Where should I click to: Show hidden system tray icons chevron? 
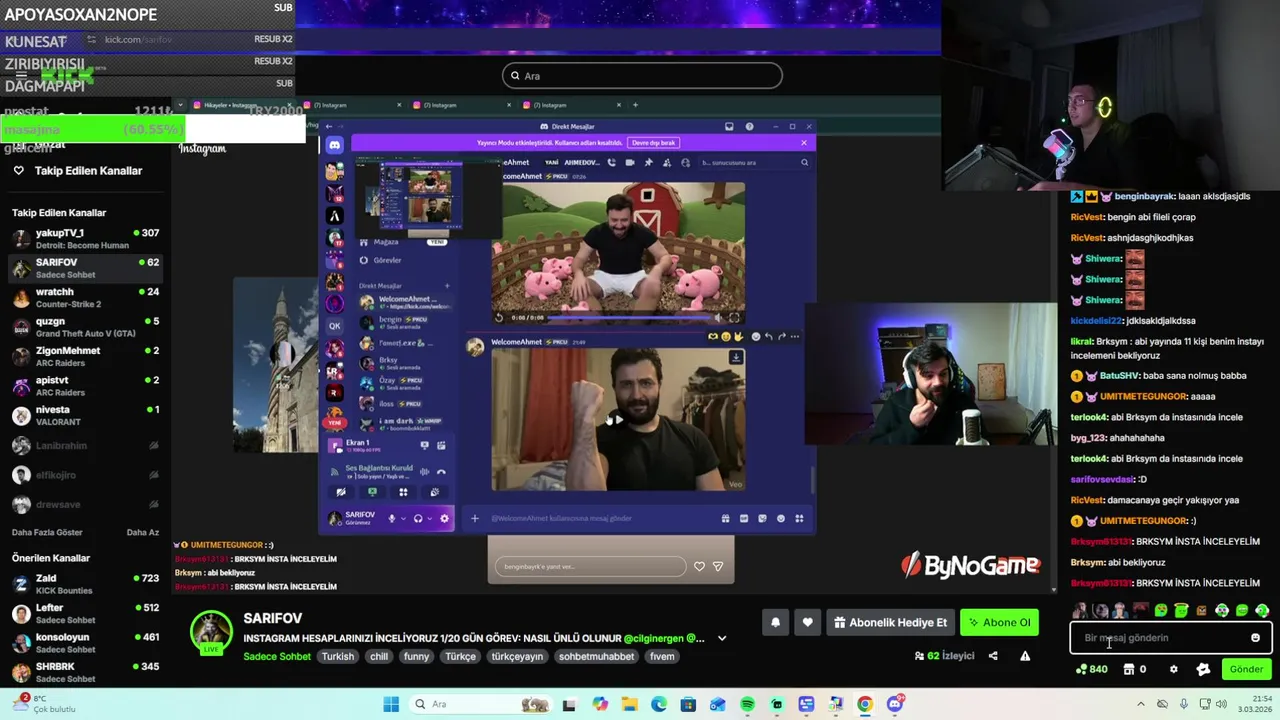click(1141, 704)
